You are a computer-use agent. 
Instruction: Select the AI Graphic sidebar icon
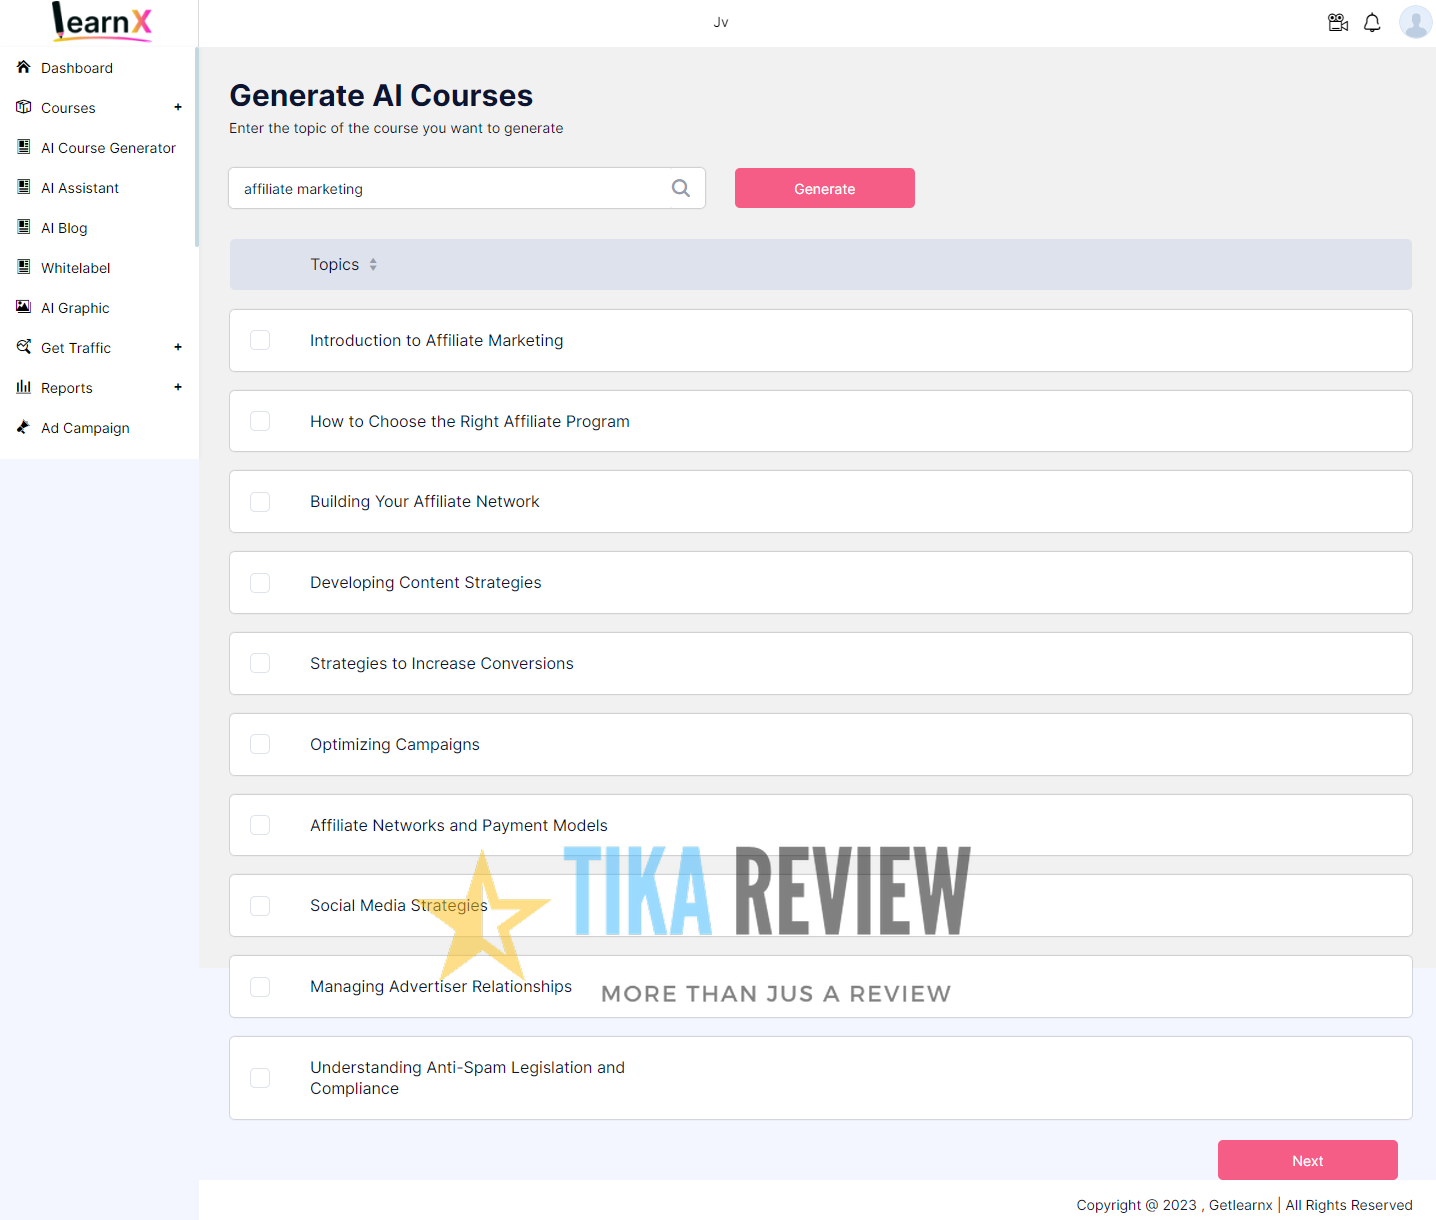coord(23,307)
